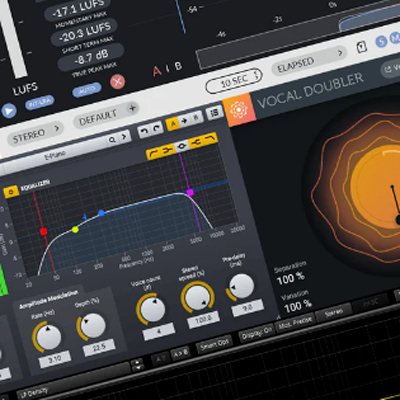Select the grey B state button
This screenshot has height=400, width=400.
point(196,117)
